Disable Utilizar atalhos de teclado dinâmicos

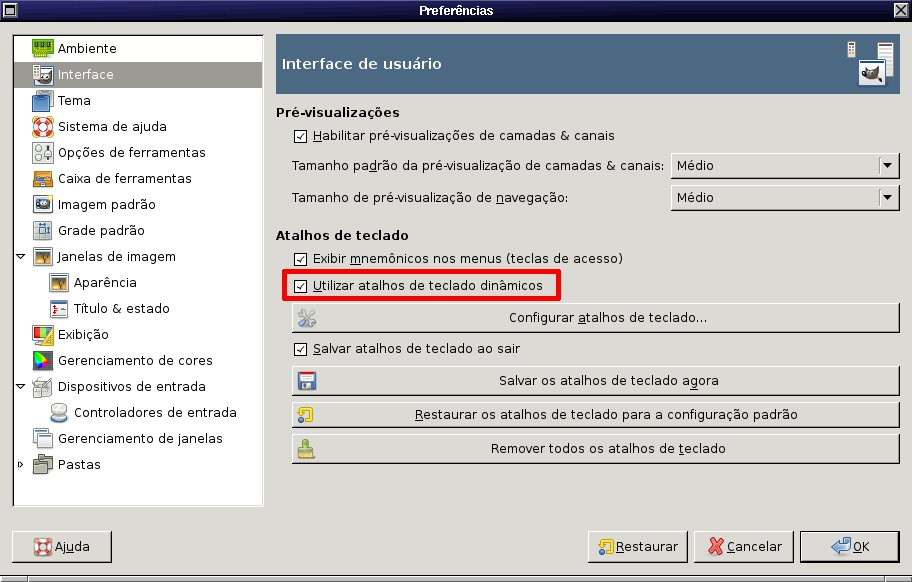click(300, 286)
